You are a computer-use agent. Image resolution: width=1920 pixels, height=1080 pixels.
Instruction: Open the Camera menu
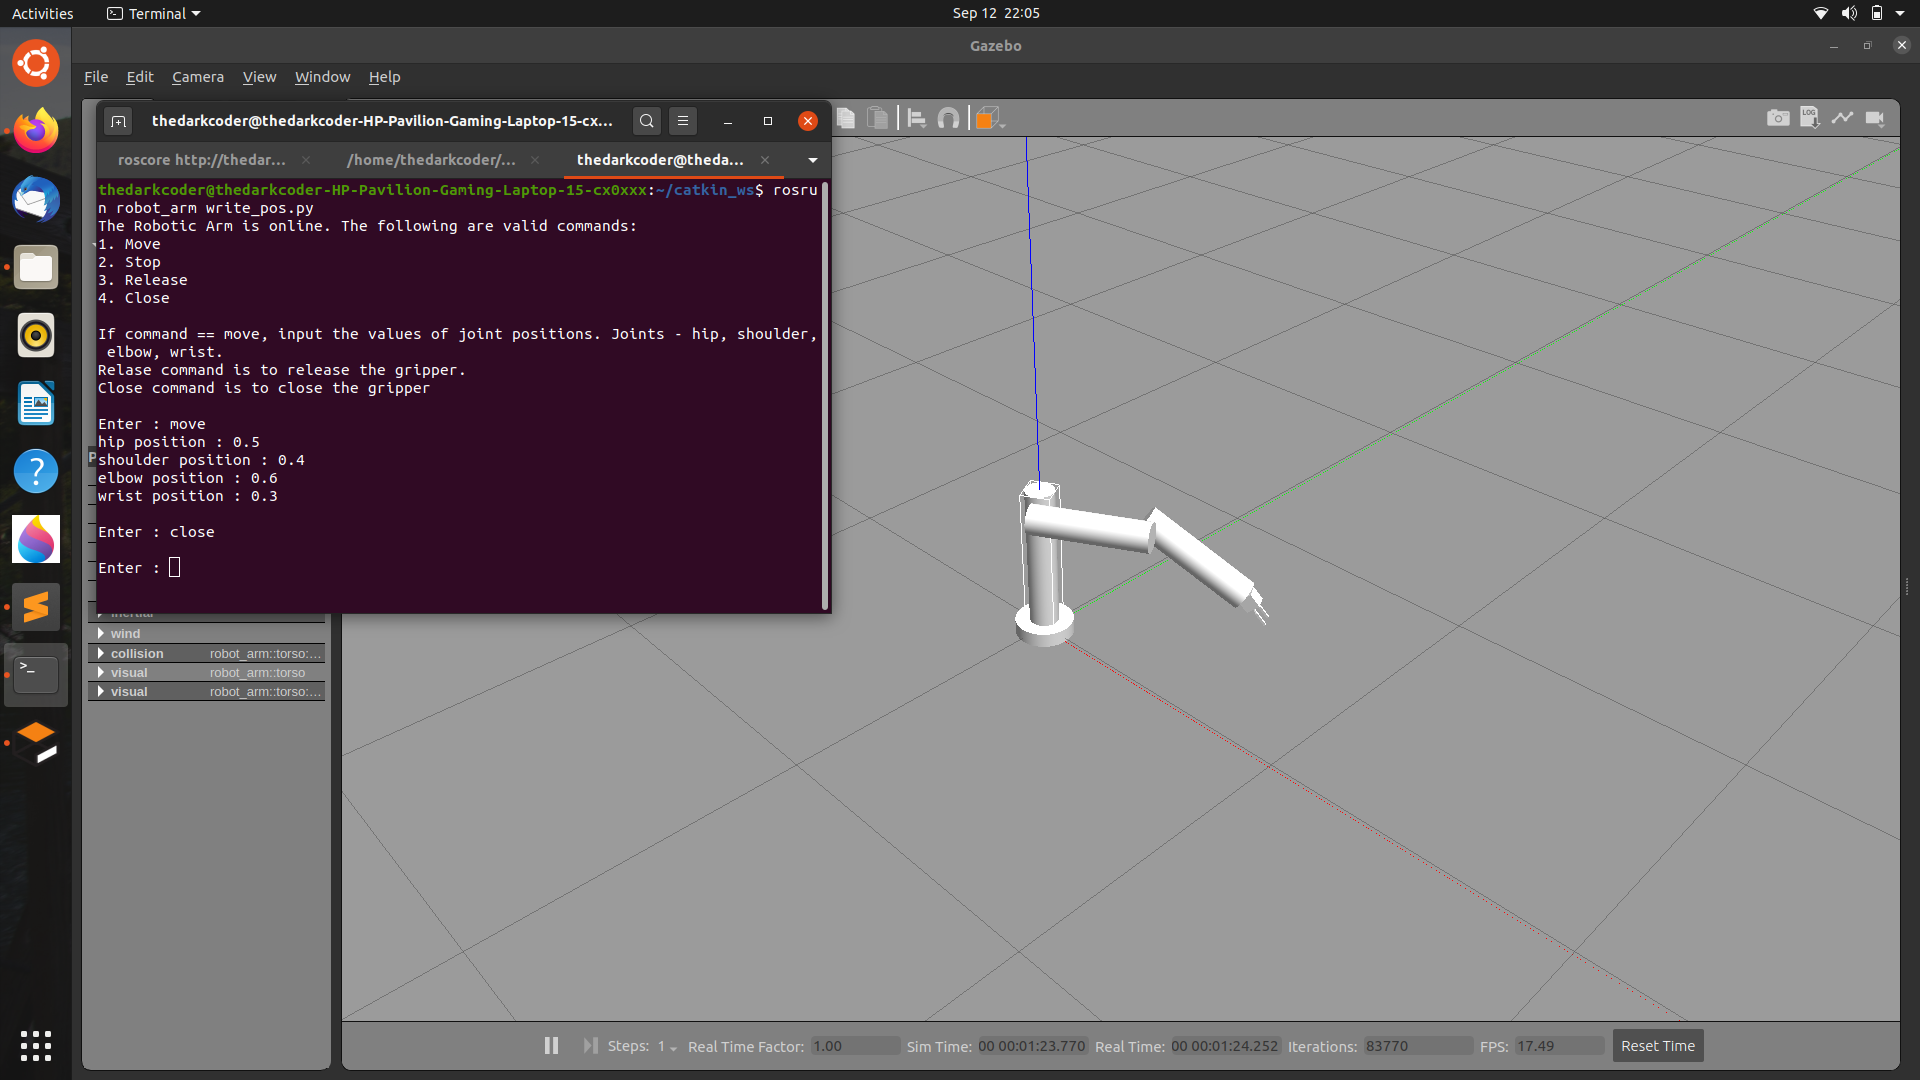[x=197, y=77]
